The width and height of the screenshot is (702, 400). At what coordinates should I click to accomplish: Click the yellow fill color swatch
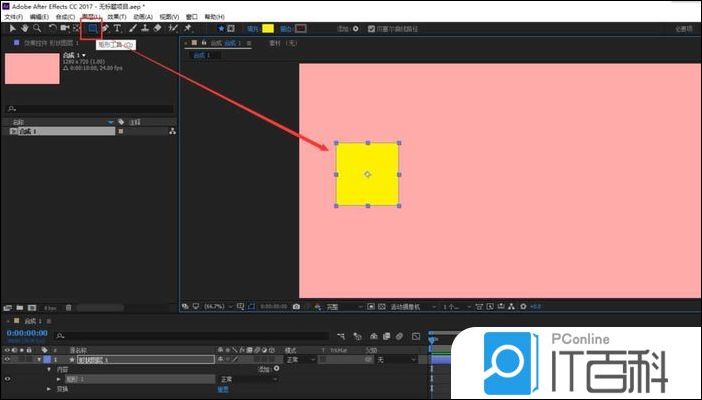pyautogui.click(x=268, y=29)
